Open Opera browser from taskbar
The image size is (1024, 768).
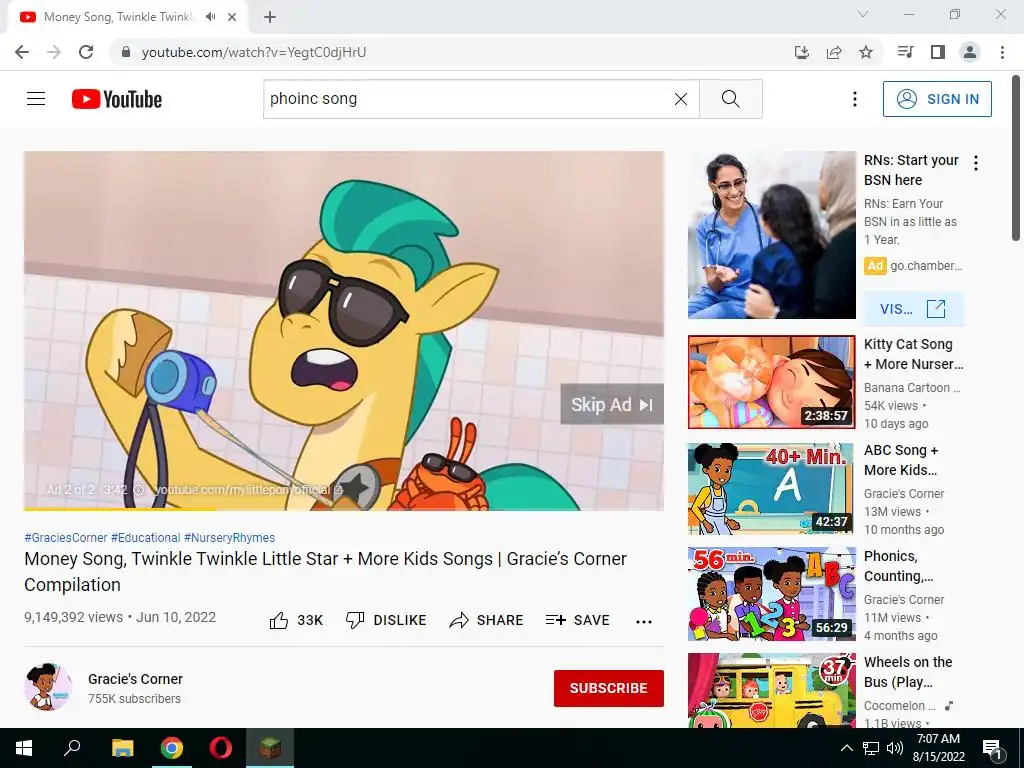tap(221, 748)
